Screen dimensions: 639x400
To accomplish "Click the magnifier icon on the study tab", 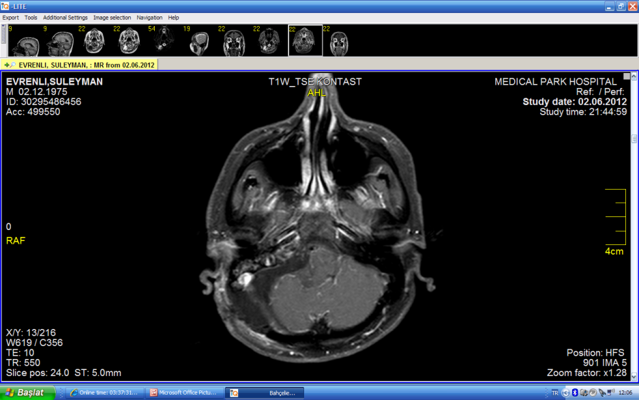I will click(x=13, y=65).
